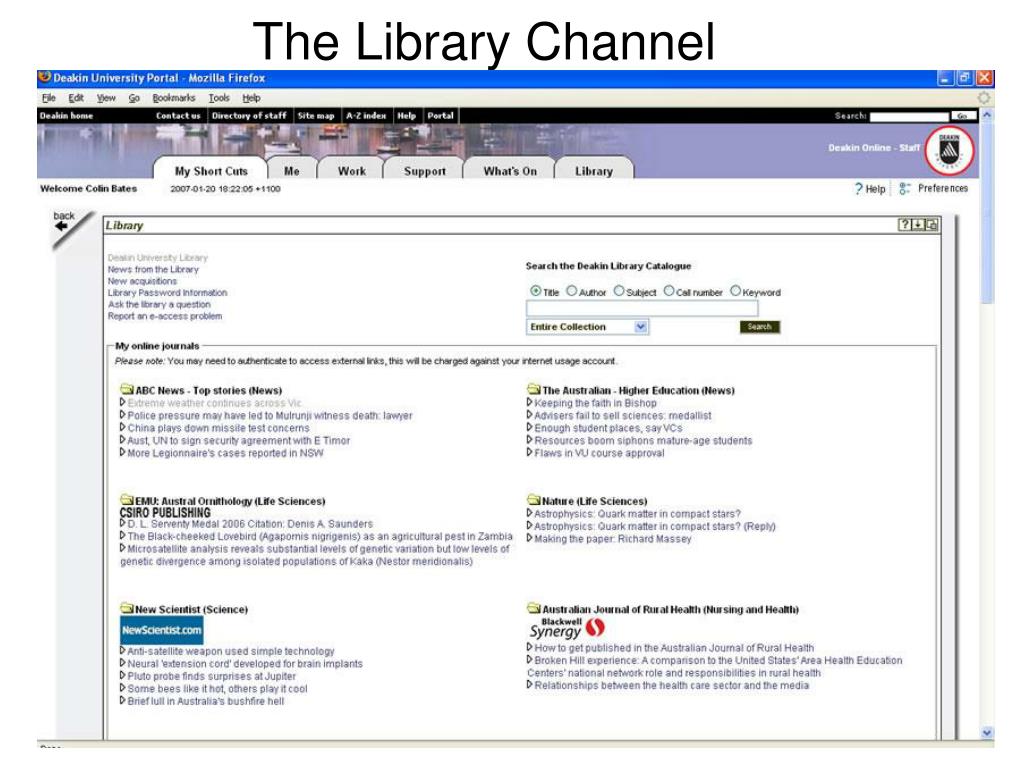Open New acquisitions link
The height and width of the screenshot is (768, 1024).
(x=142, y=281)
